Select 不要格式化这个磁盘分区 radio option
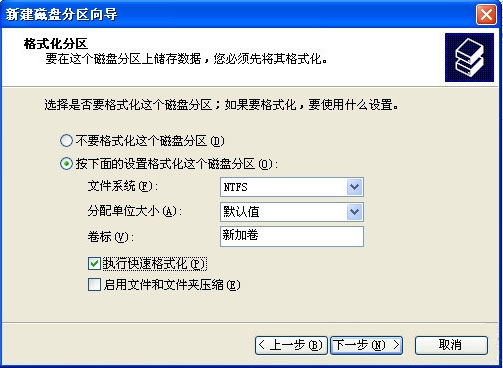Viewport: 503px width, 368px height. coord(66,141)
